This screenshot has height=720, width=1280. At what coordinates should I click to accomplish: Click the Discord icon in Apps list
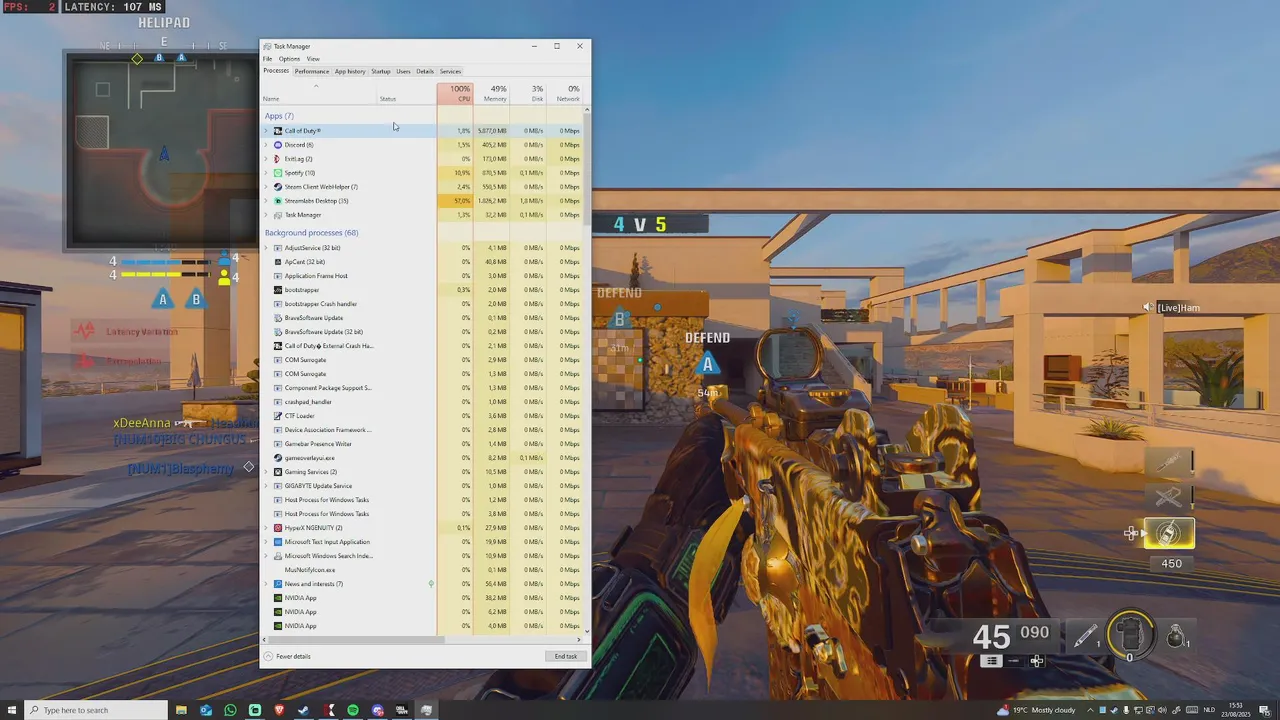coord(278,145)
